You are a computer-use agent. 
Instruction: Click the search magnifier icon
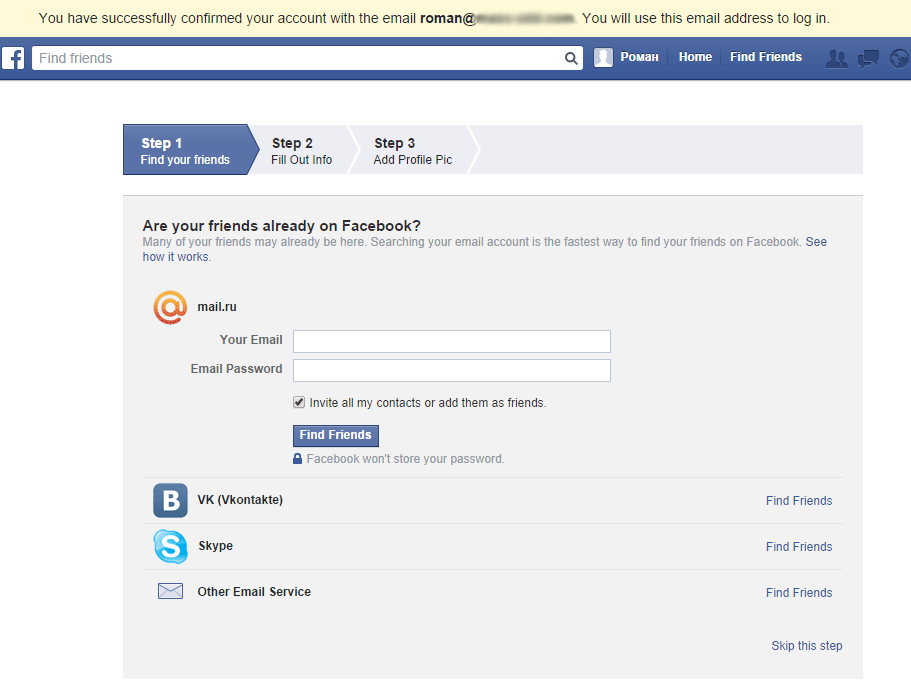pyautogui.click(x=571, y=59)
